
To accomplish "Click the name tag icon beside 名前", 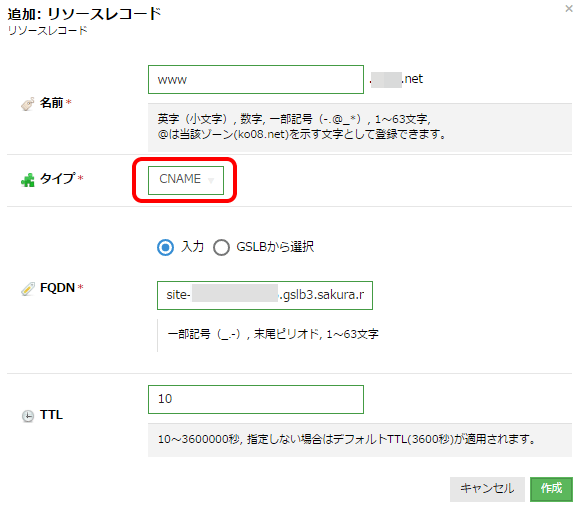I will click(x=28, y=104).
